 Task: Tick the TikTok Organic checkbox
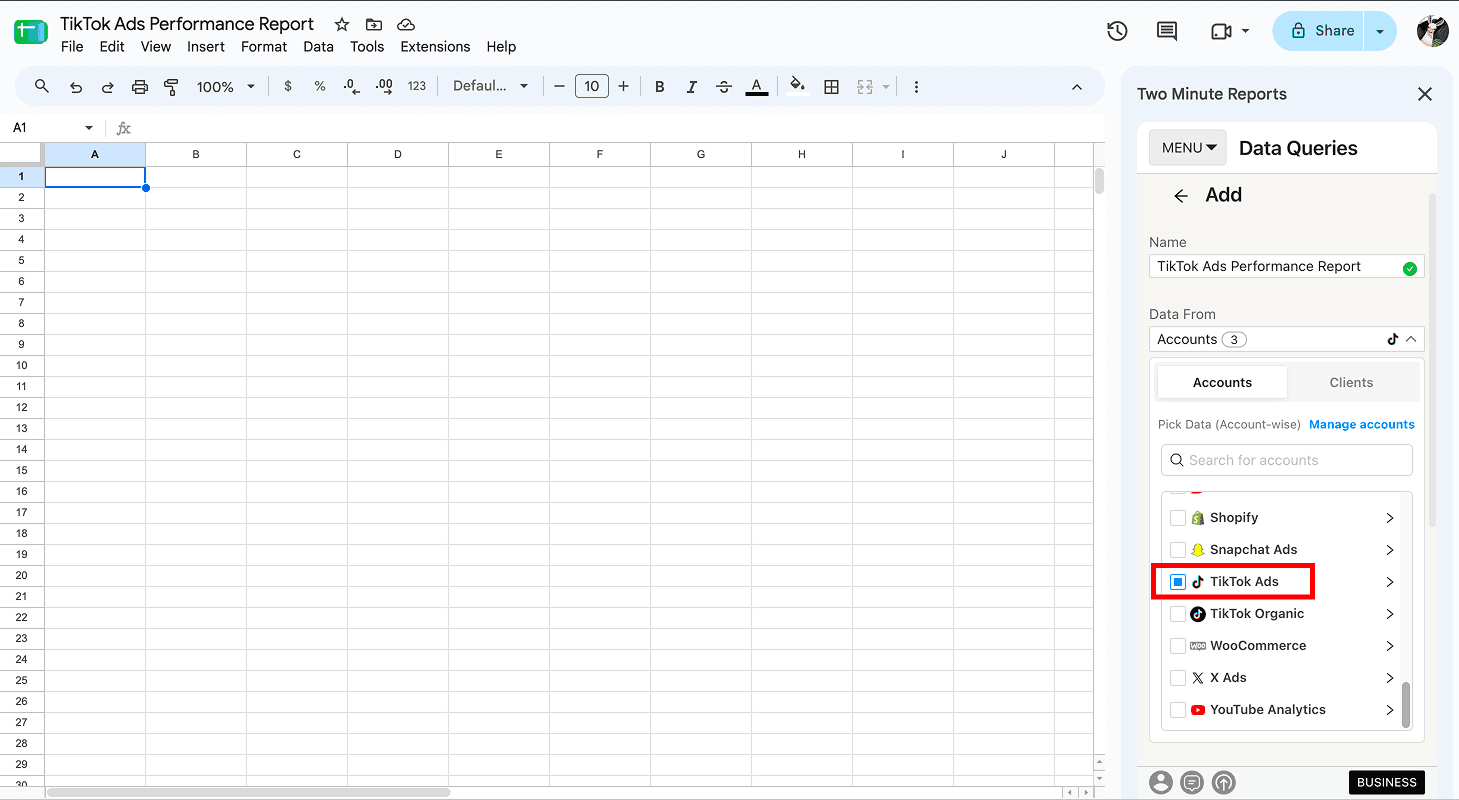pyautogui.click(x=1178, y=614)
